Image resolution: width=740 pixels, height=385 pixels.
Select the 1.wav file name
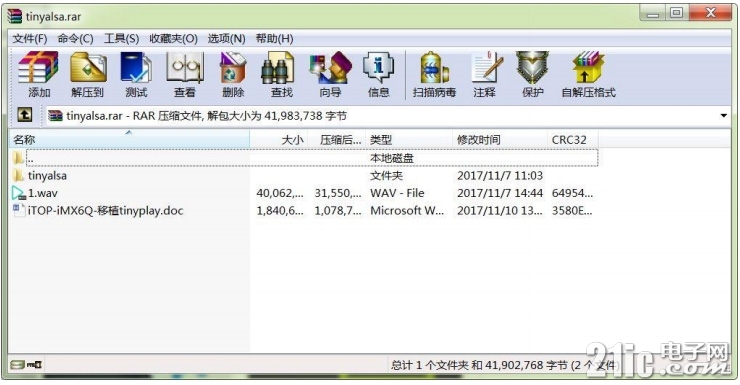point(42,193)
